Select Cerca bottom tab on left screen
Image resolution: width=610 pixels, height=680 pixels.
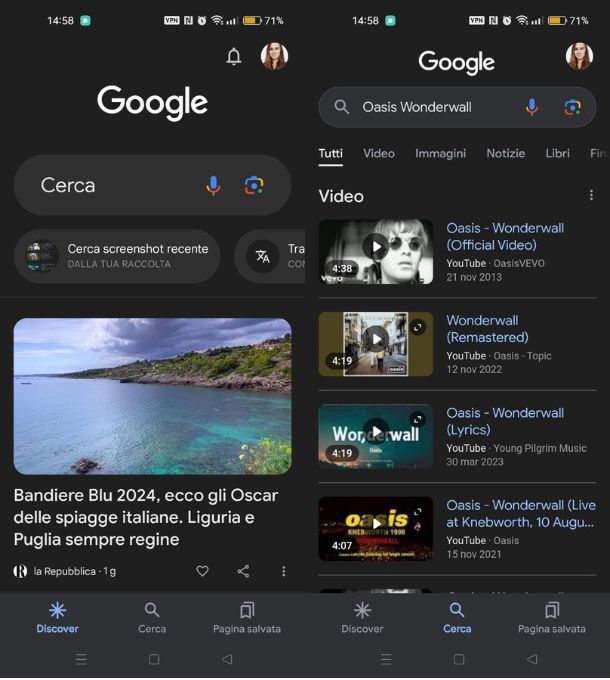point(152,618)
